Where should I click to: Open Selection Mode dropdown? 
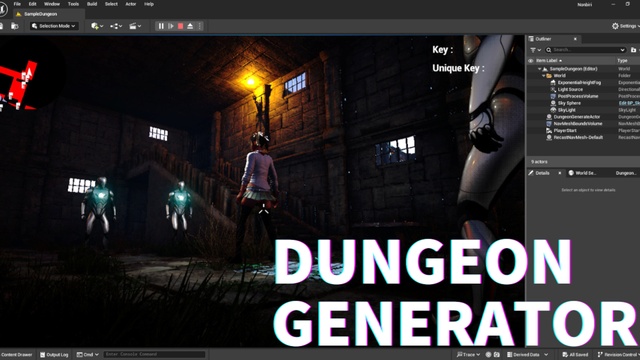pos(54,26)
